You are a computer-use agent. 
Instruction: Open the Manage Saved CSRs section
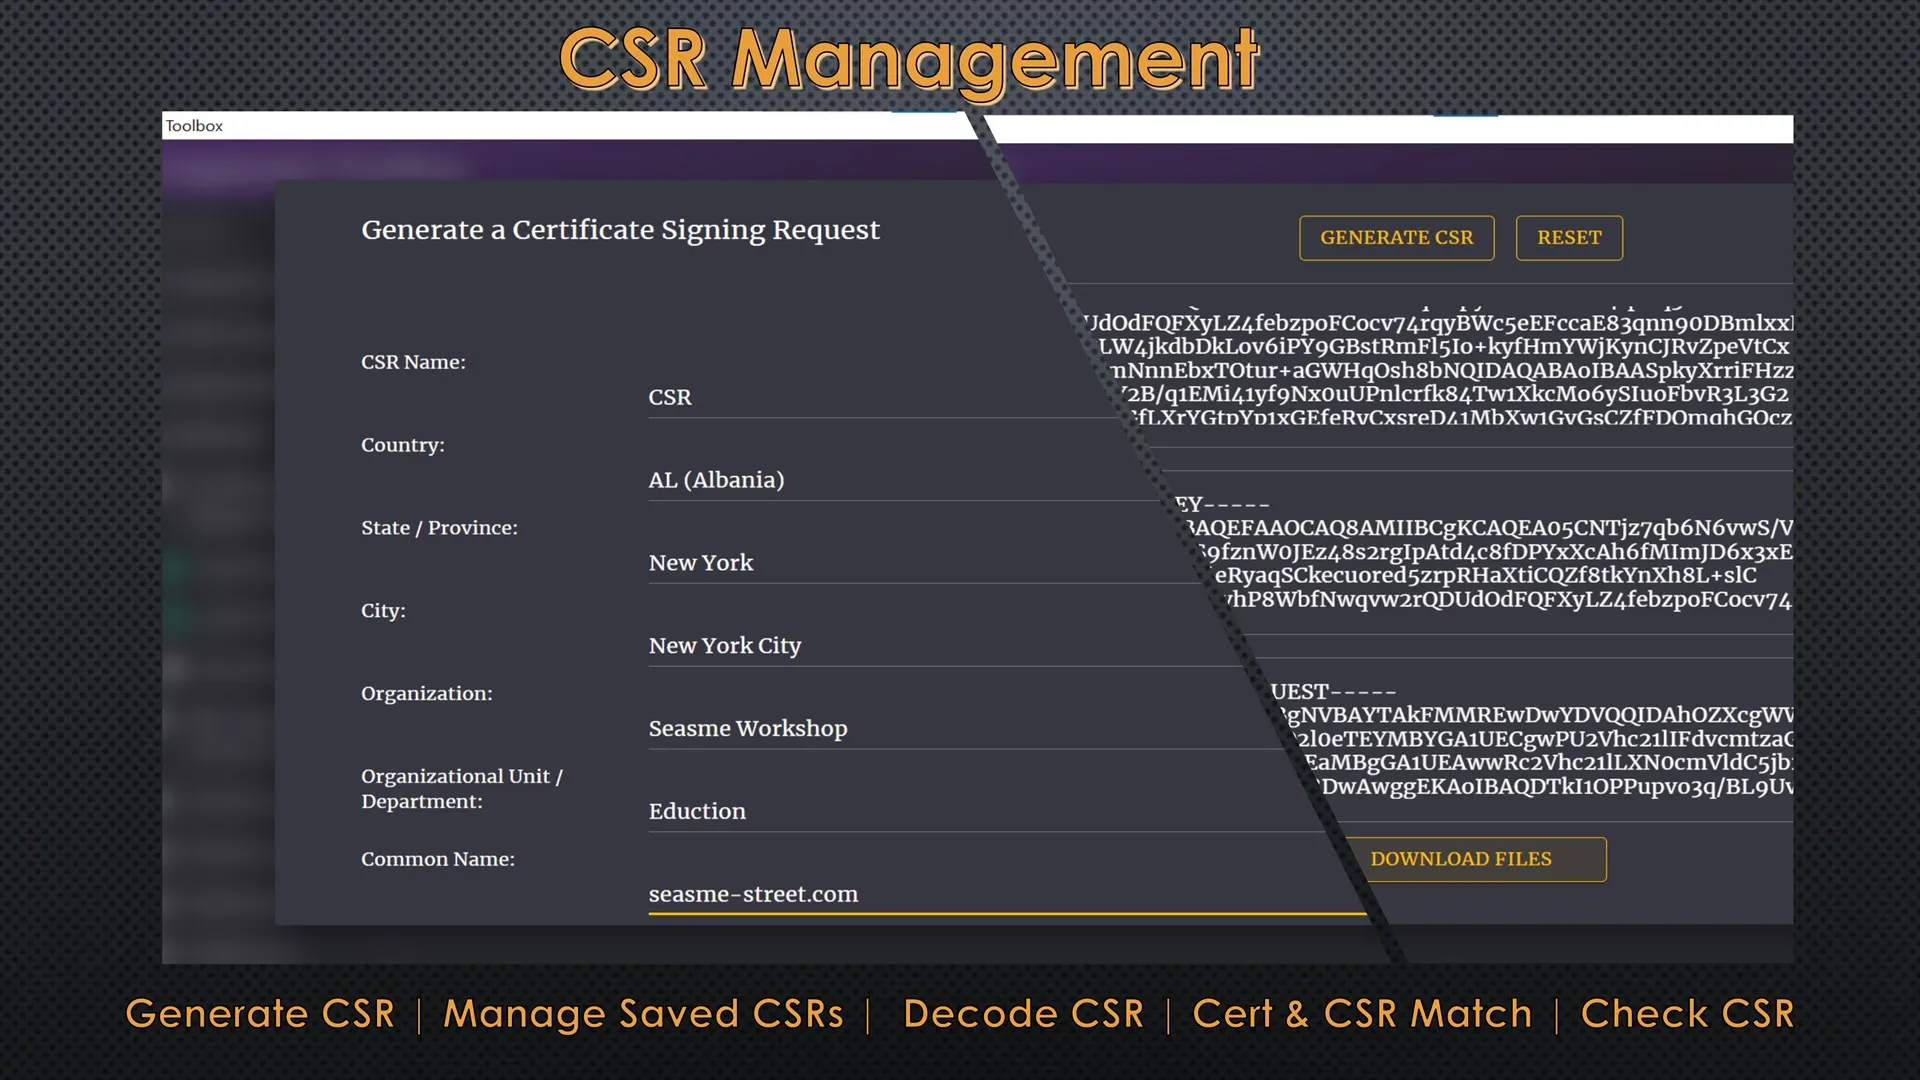coord(643,1014)
